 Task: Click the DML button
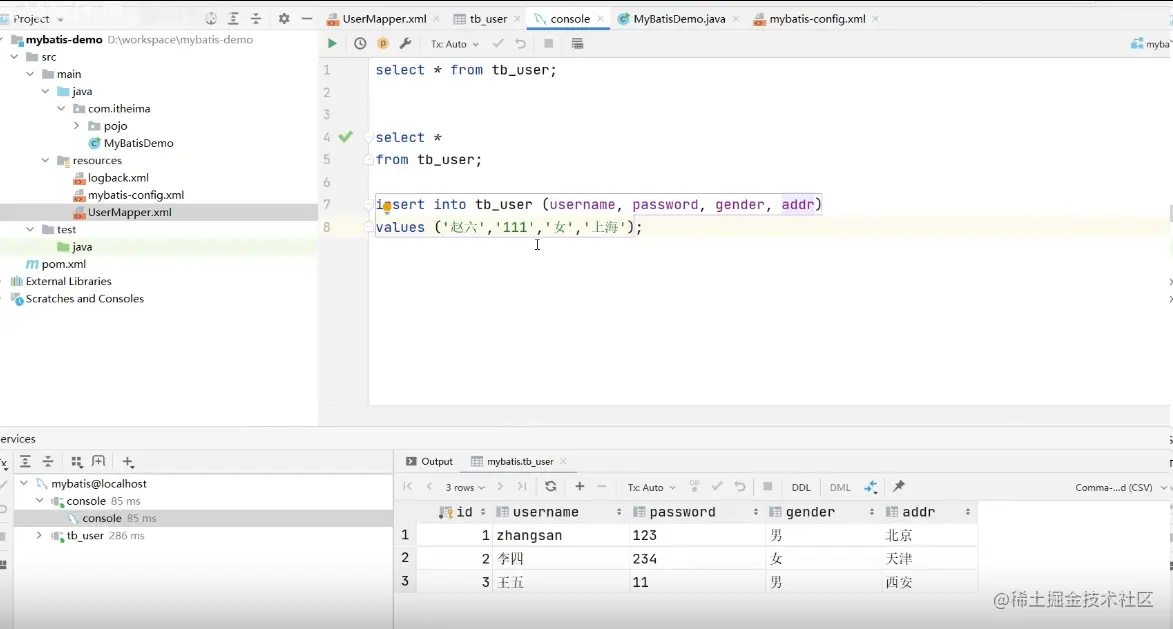[x=839, y=487]
